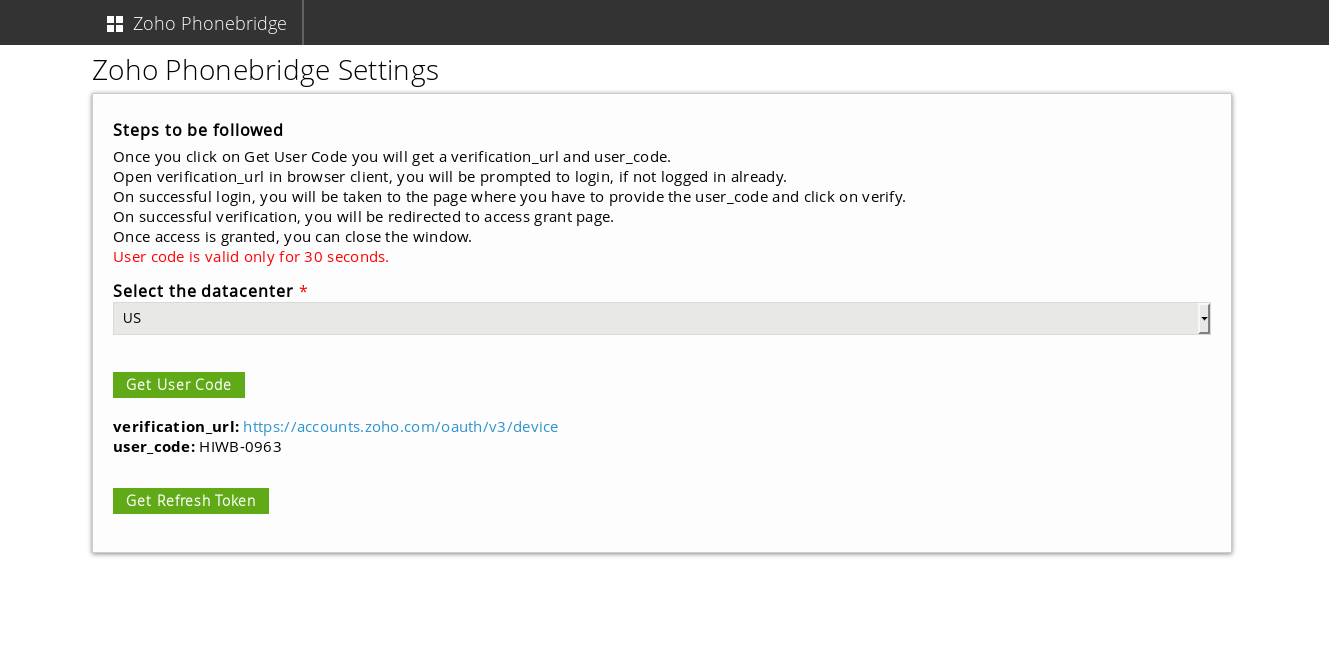Screen dimensions: 1329x672
Task: Click the line starting 'Open verification_url in browser'
Action: [x=450, y=177]
